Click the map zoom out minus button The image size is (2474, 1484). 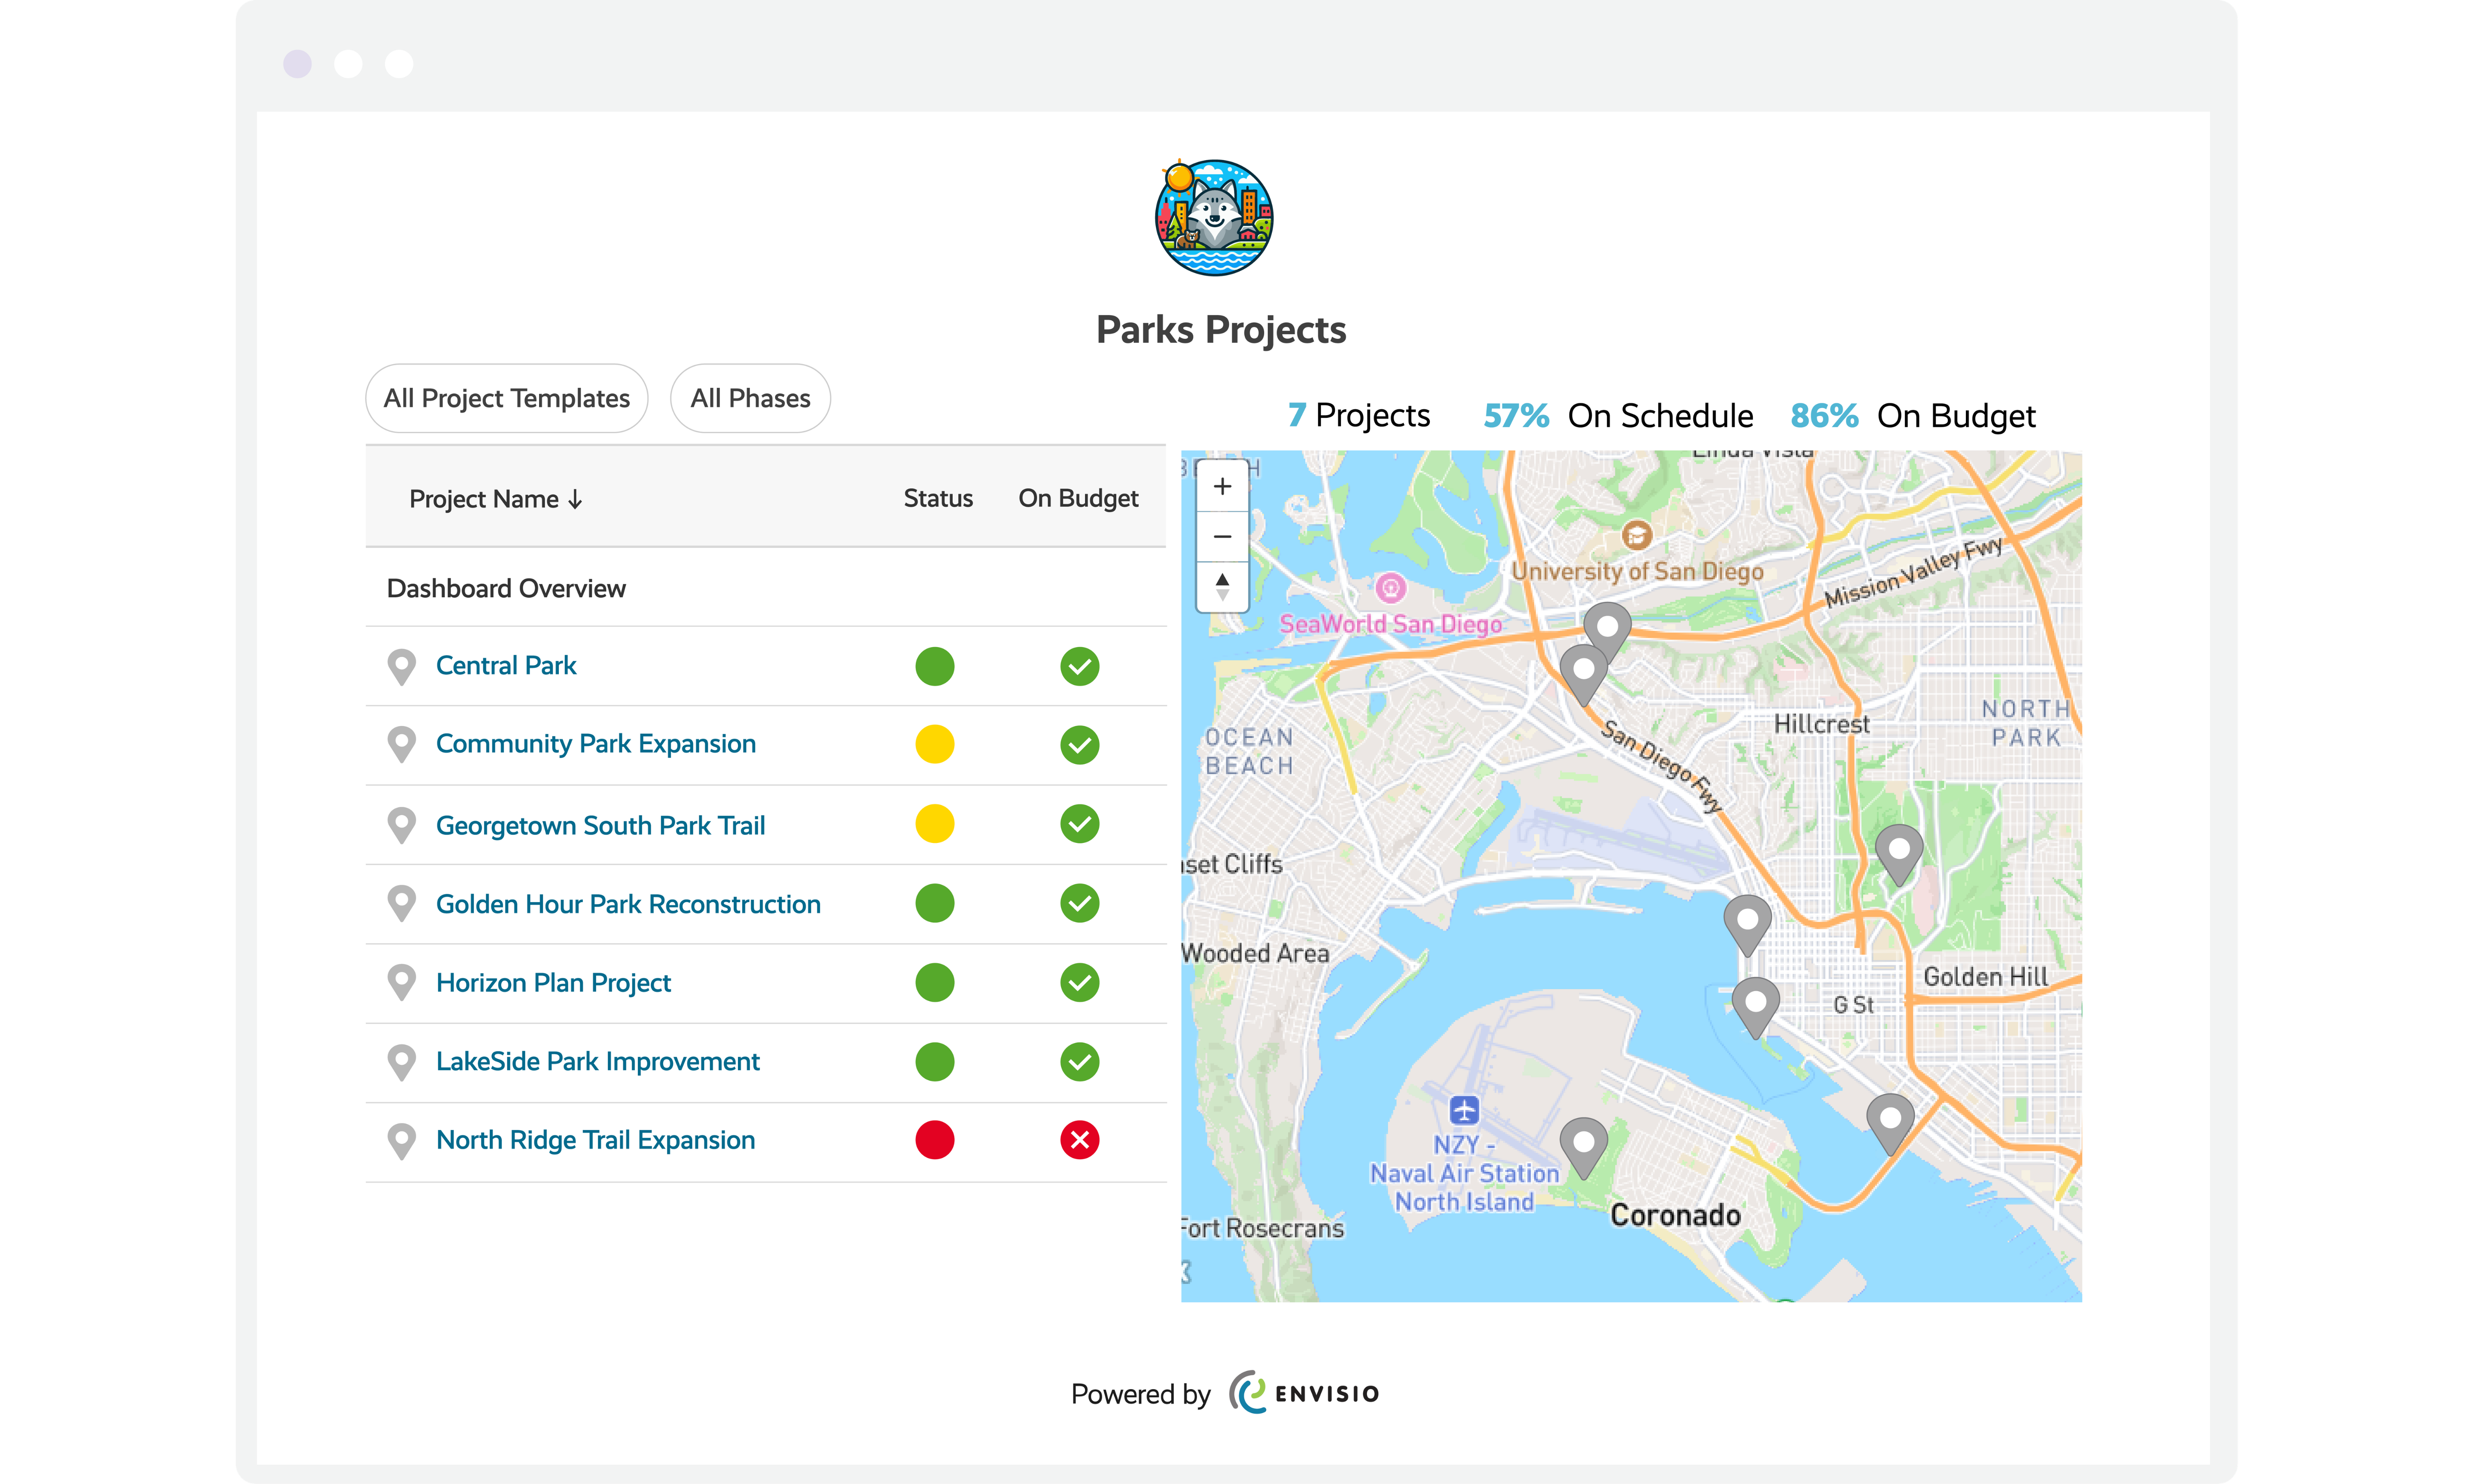(x=1221, y=537)
